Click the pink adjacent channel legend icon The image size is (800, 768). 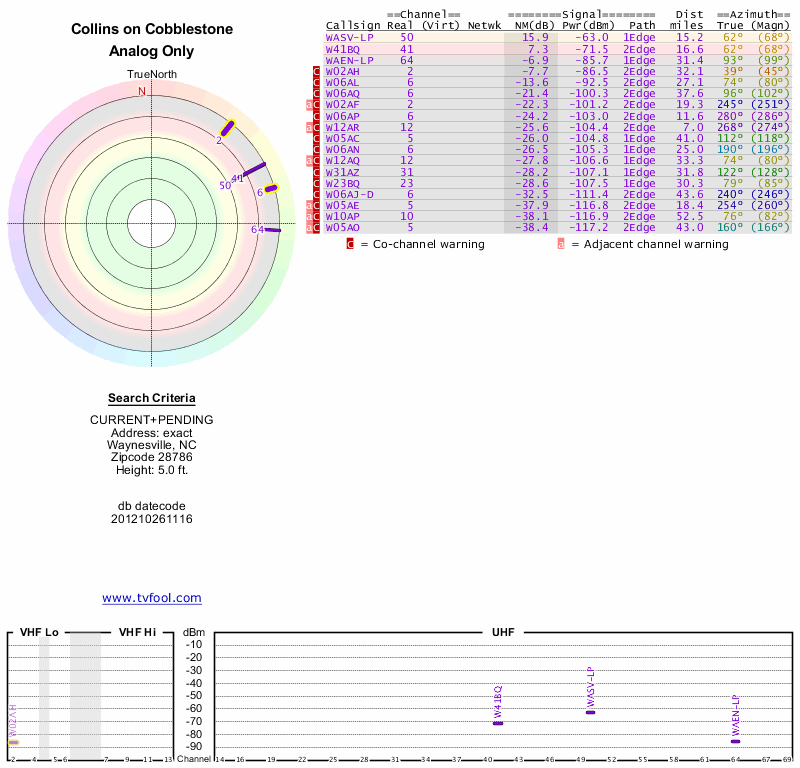[x=561, y=244]
